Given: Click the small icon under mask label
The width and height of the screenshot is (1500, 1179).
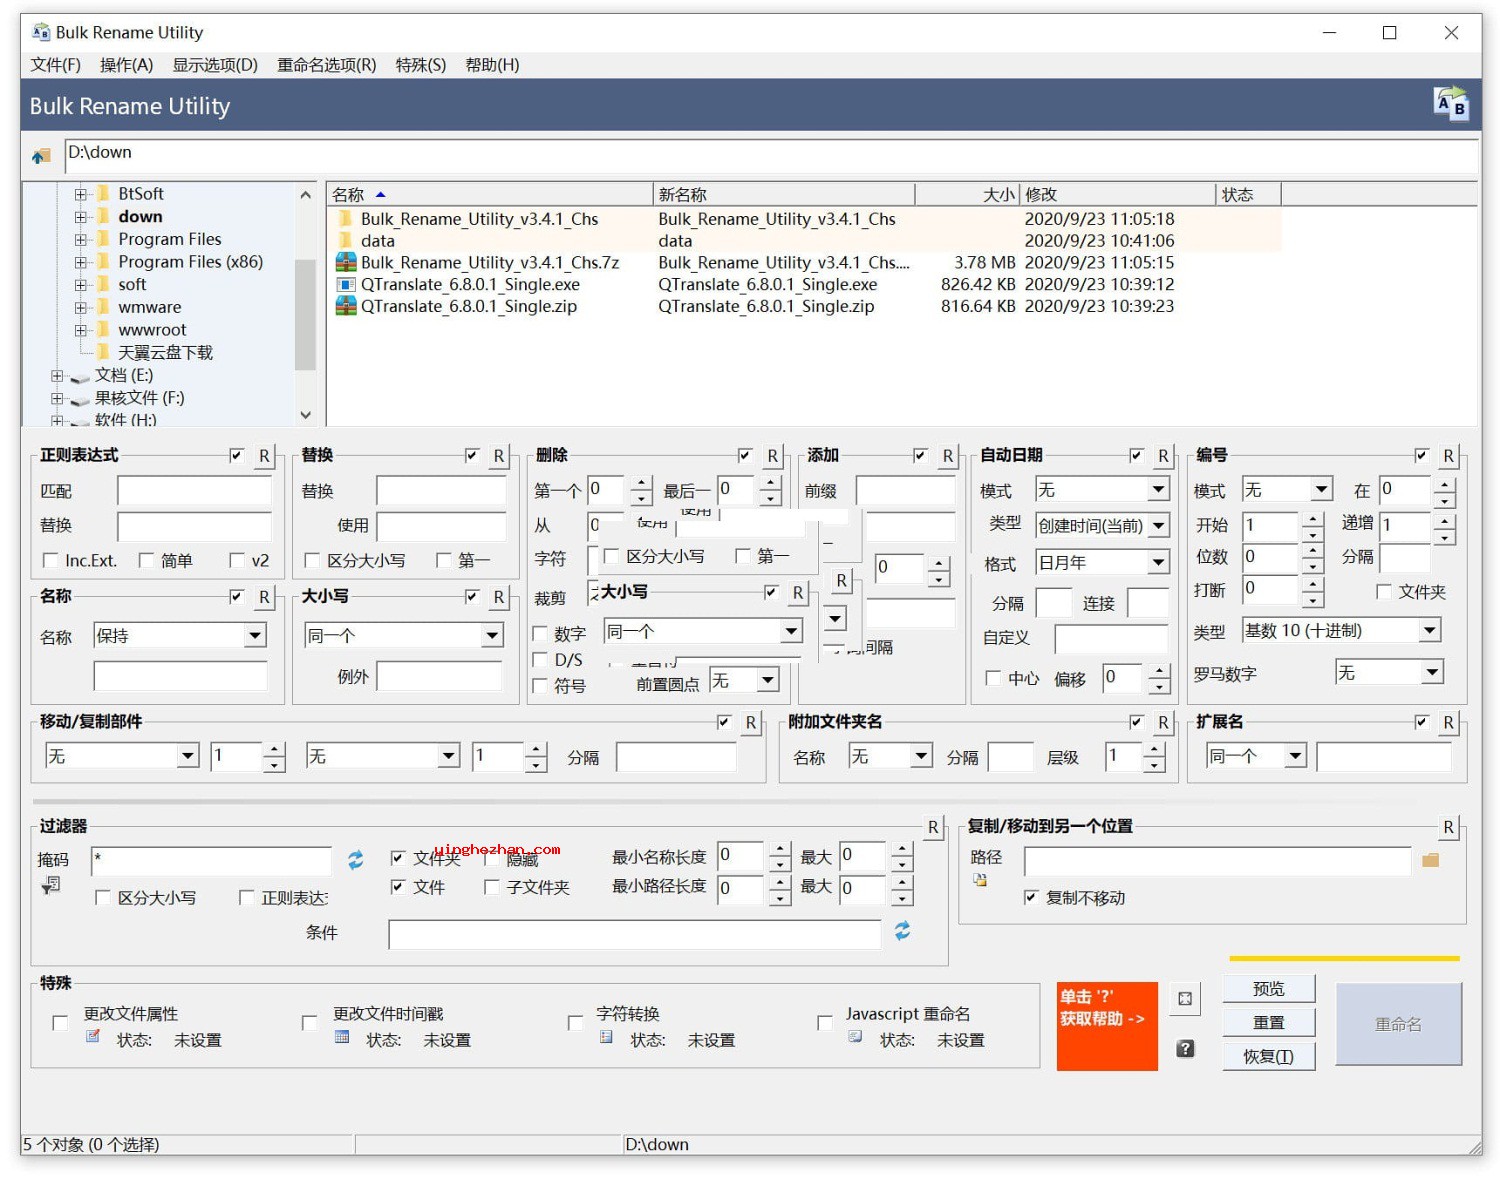Looking at the screenshot, I should click(51, 885).
